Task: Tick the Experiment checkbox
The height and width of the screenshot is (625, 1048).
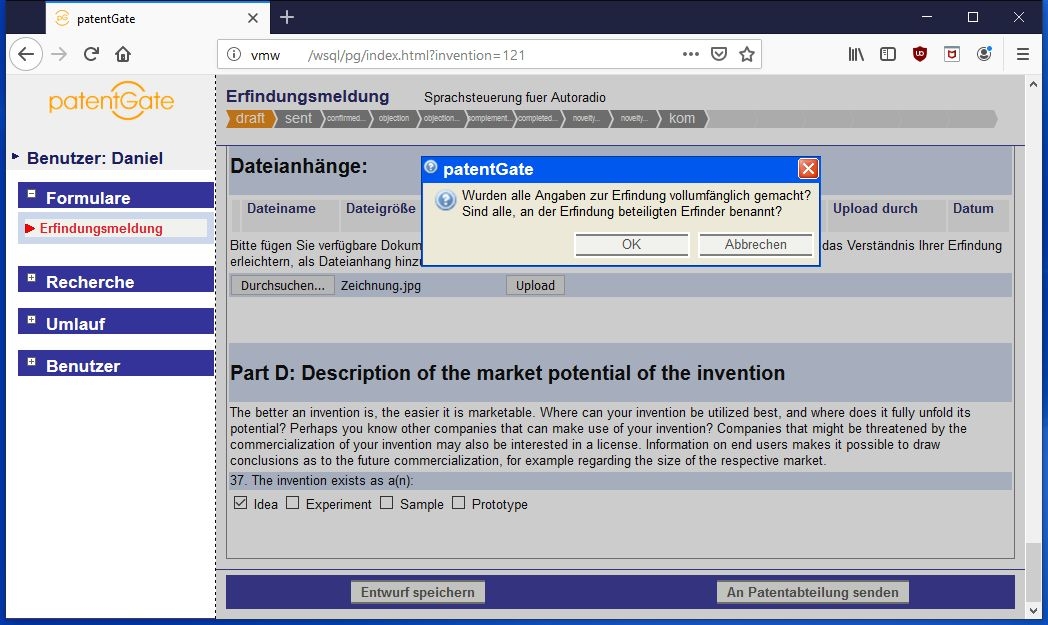Action: [293, 503]
